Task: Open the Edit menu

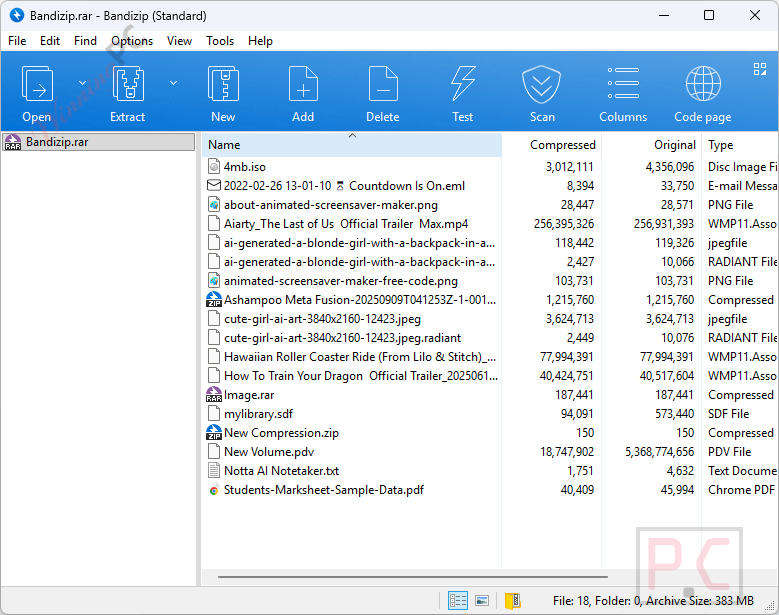Action: [50, 41]
